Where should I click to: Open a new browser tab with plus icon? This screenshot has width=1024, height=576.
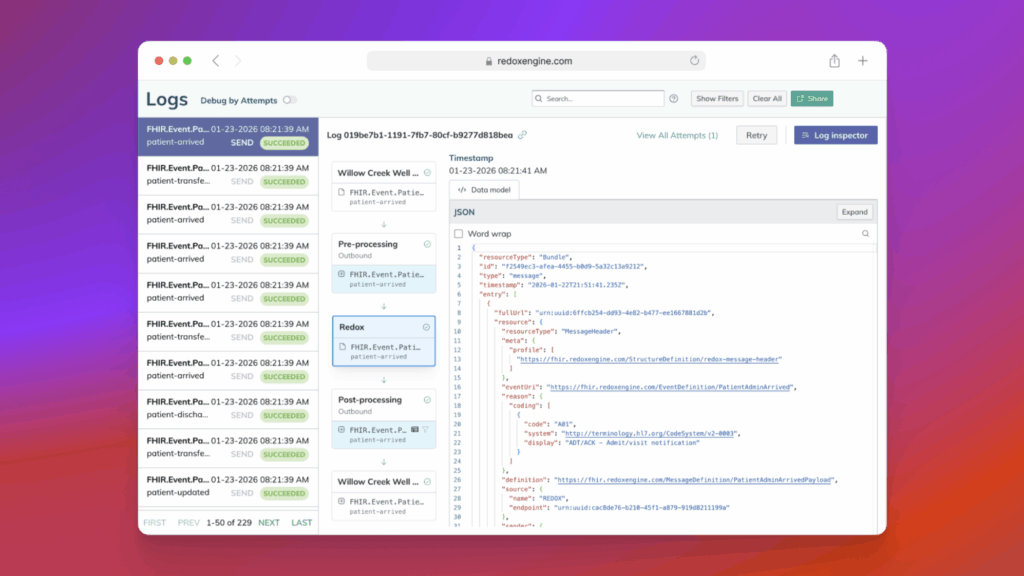coord(863,61)
